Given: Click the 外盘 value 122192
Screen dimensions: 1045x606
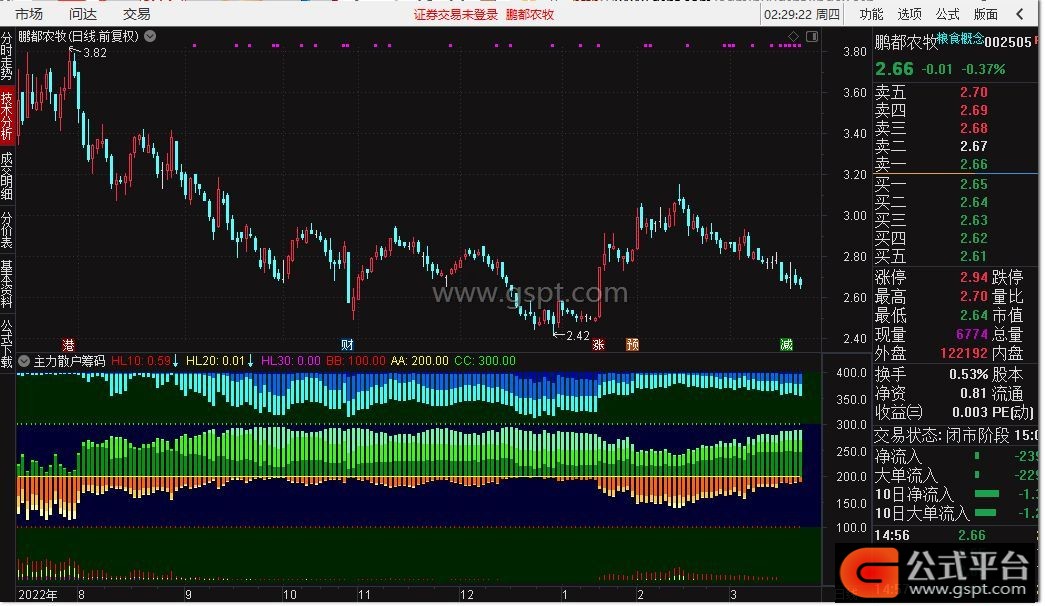Looking at the screenshot, I should point(964,353).
